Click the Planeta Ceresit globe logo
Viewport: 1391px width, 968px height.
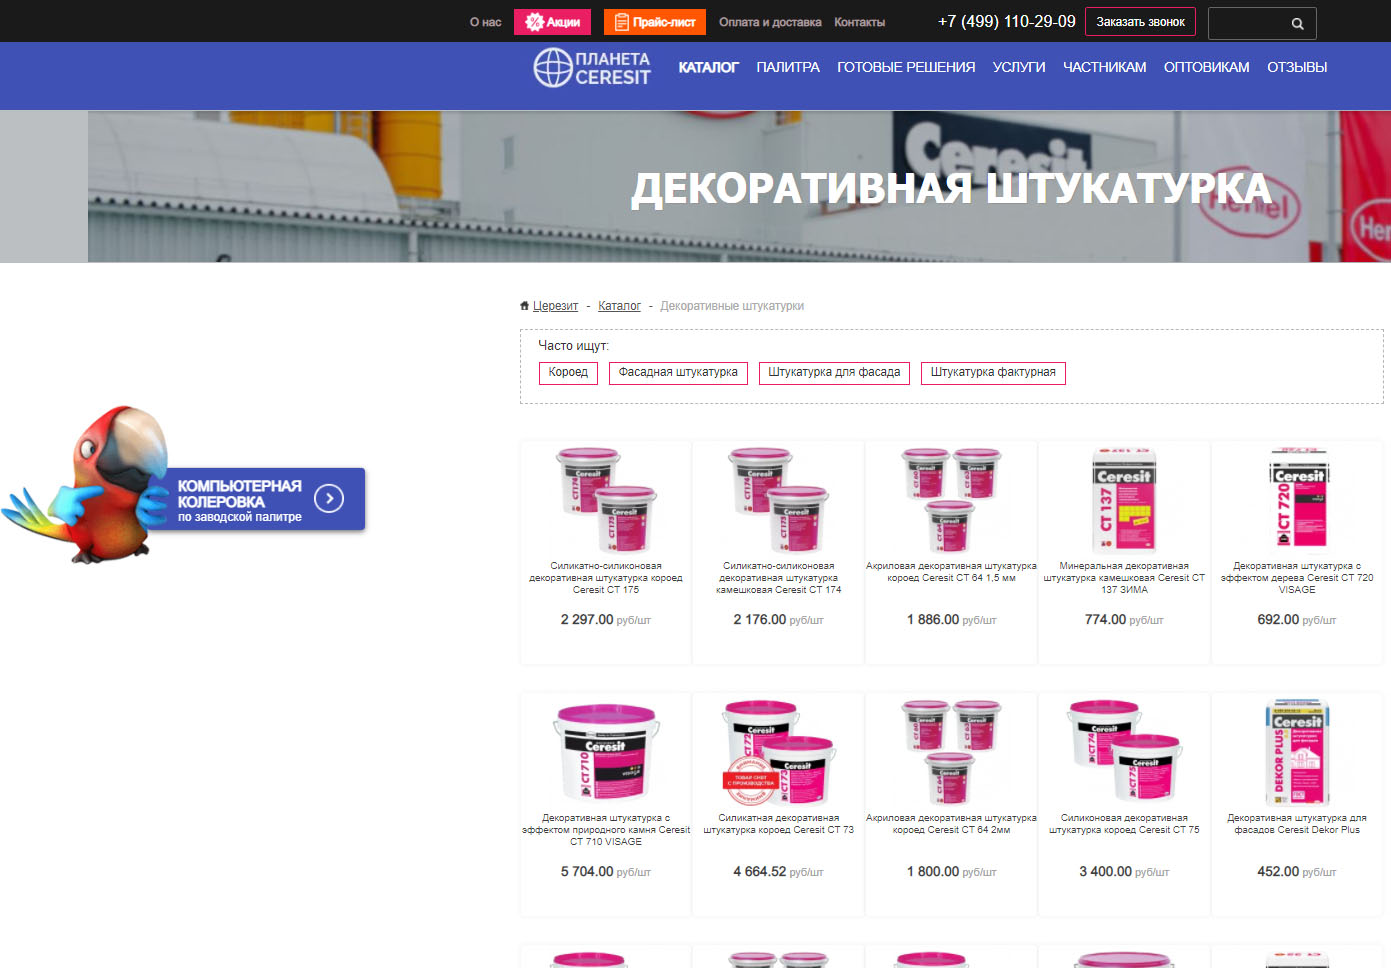pos(553,68)
